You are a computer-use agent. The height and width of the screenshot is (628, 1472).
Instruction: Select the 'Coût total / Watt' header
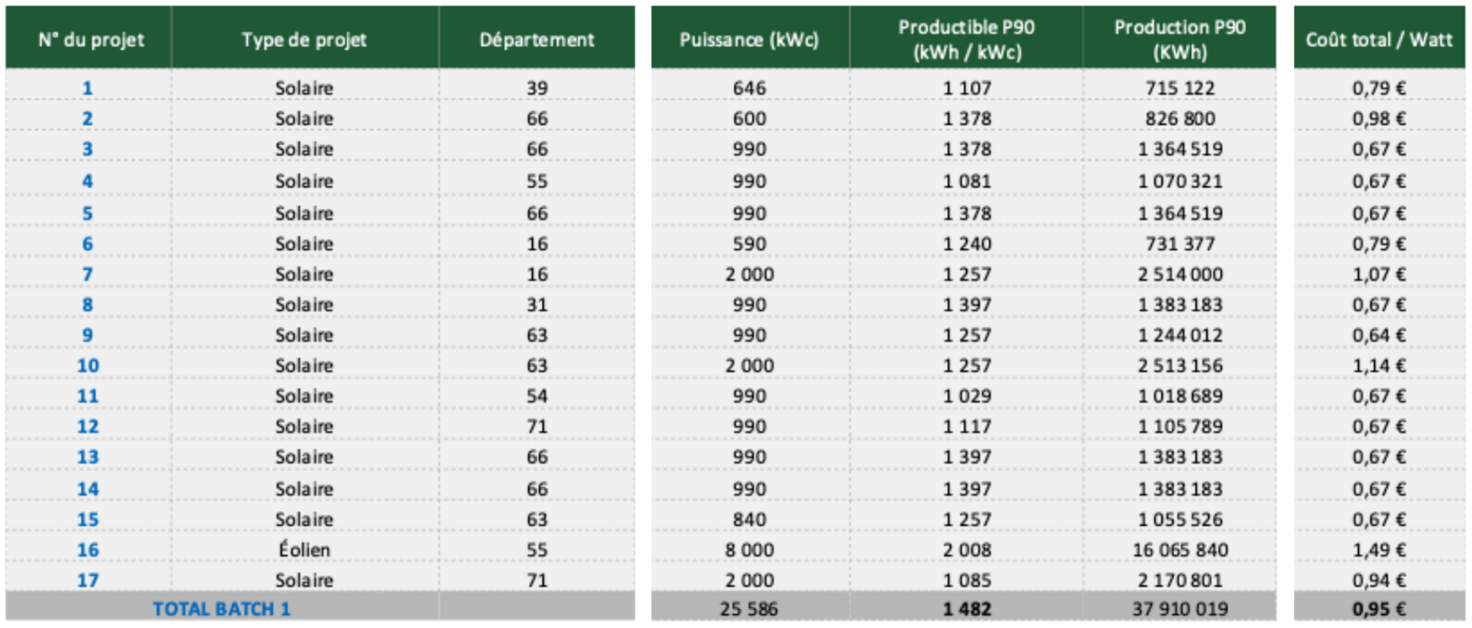(x=1379, y=40)
